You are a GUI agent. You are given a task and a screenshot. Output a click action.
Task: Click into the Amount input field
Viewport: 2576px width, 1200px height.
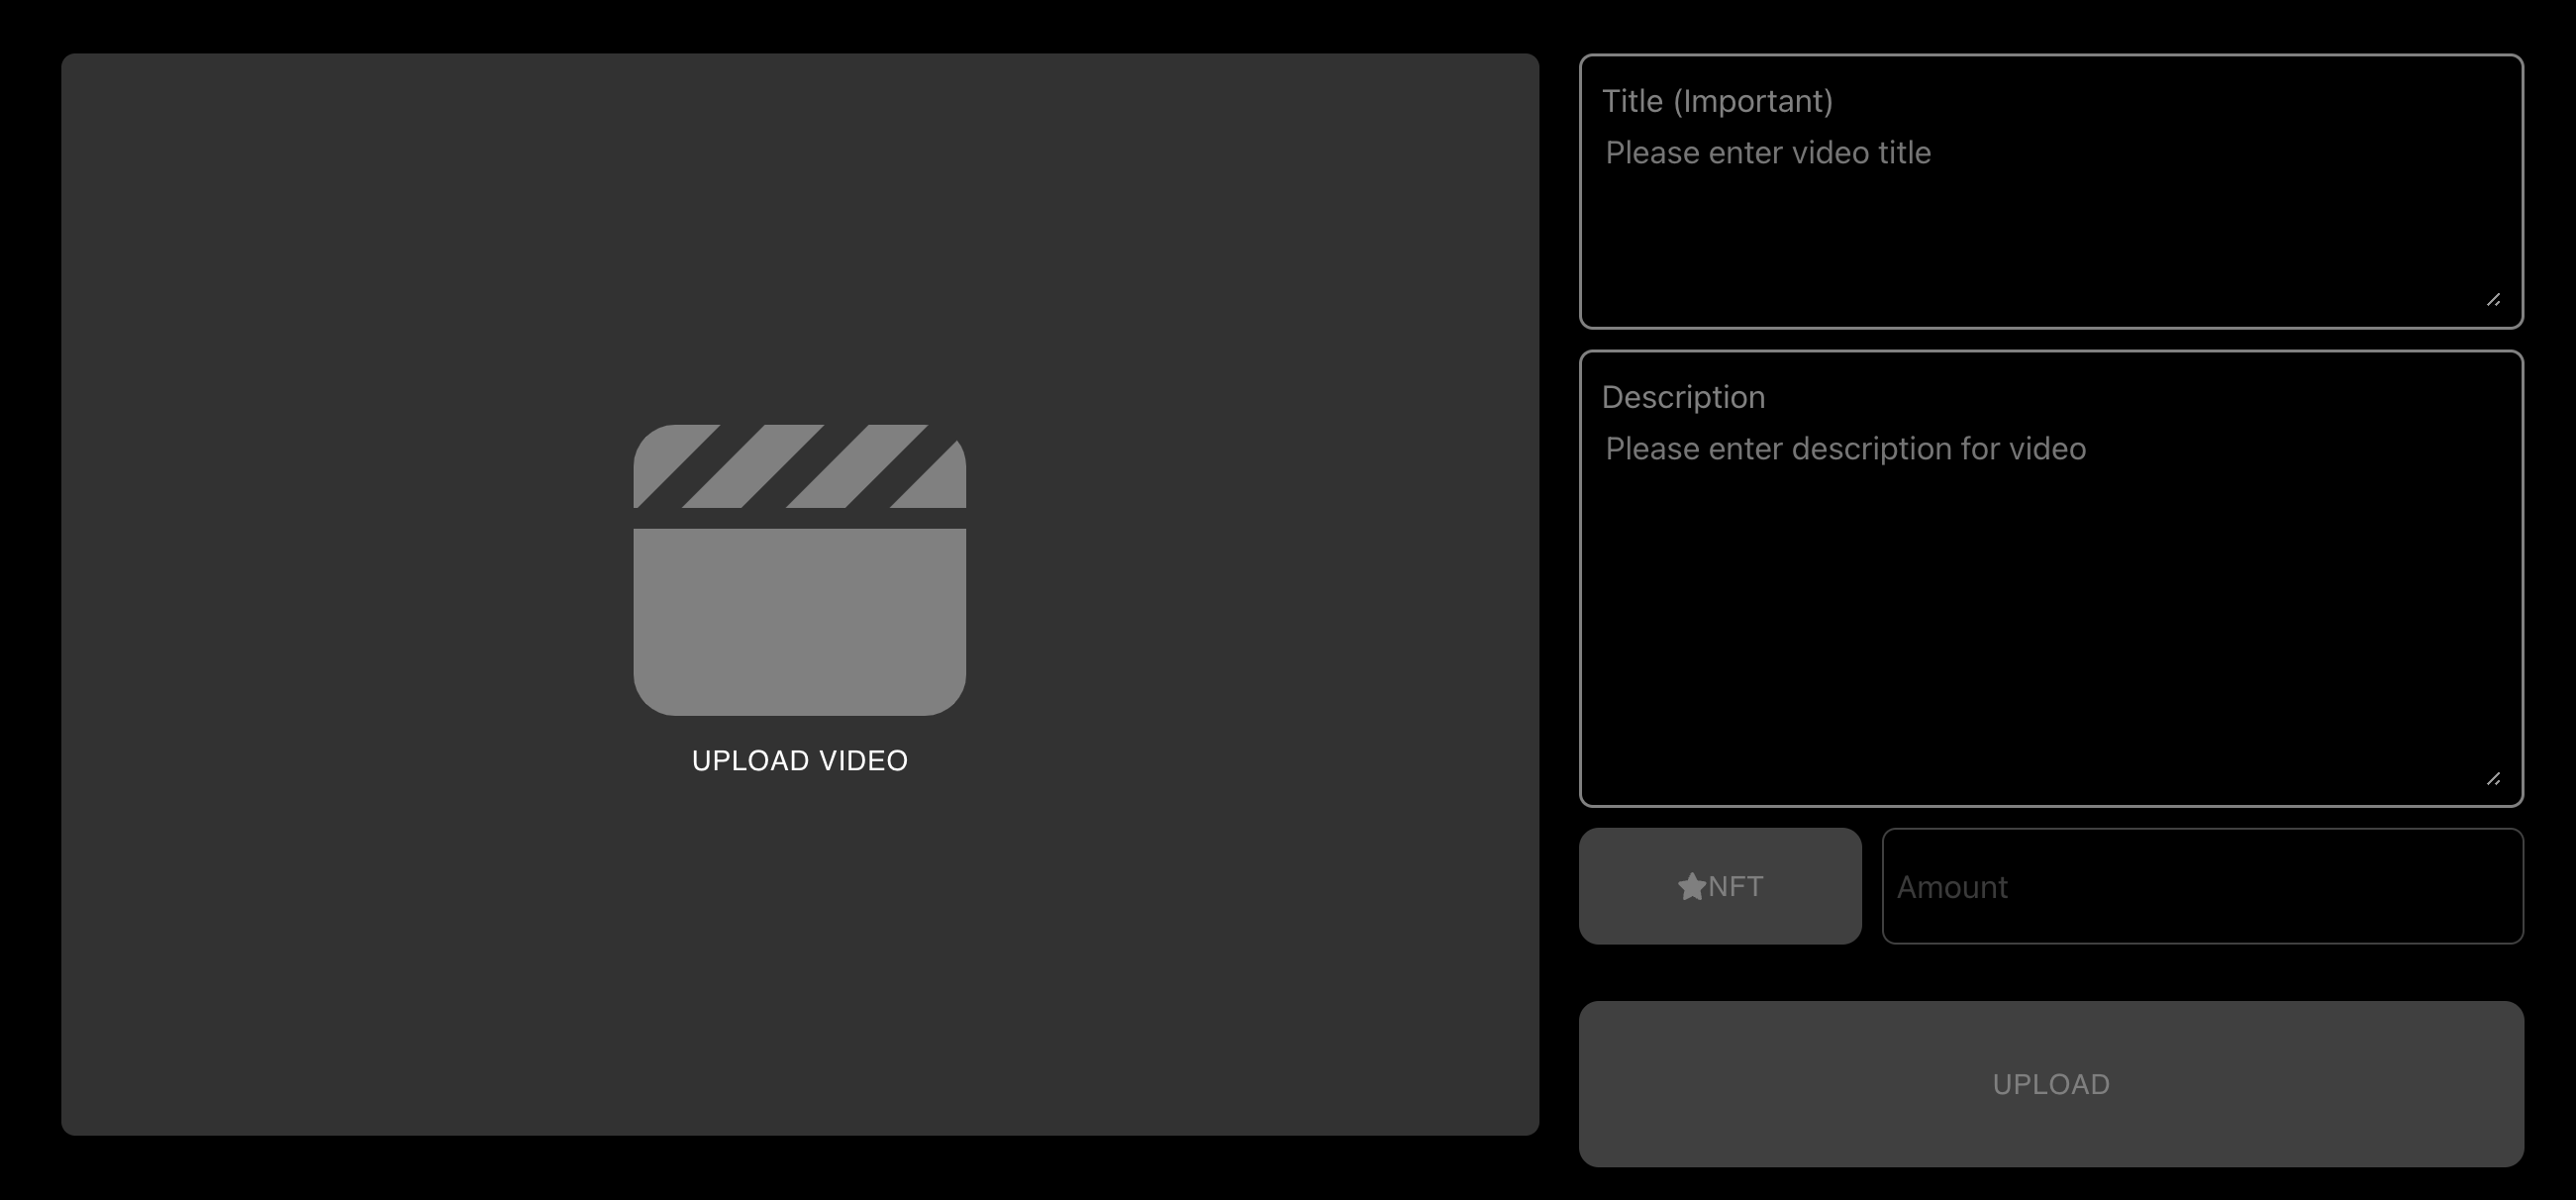[2202, 886]
